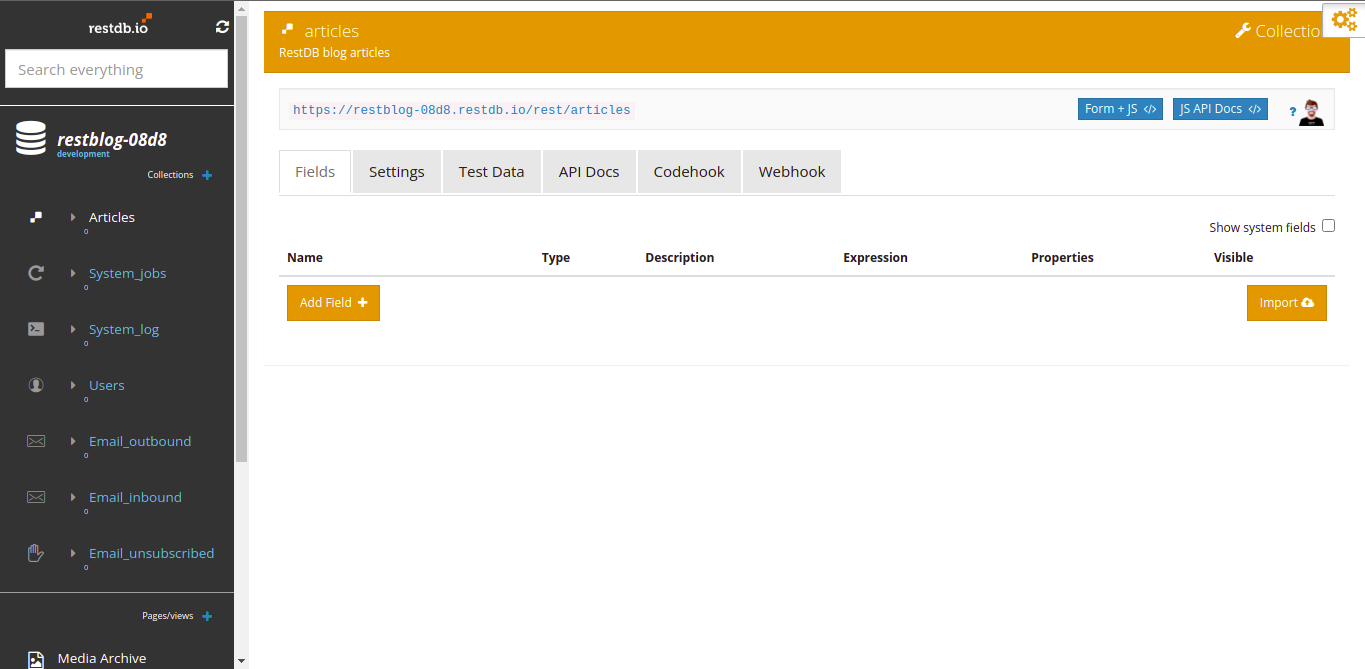
Task: Click the sidebar vertical scrollbar thumb
Action: [241, 239]
